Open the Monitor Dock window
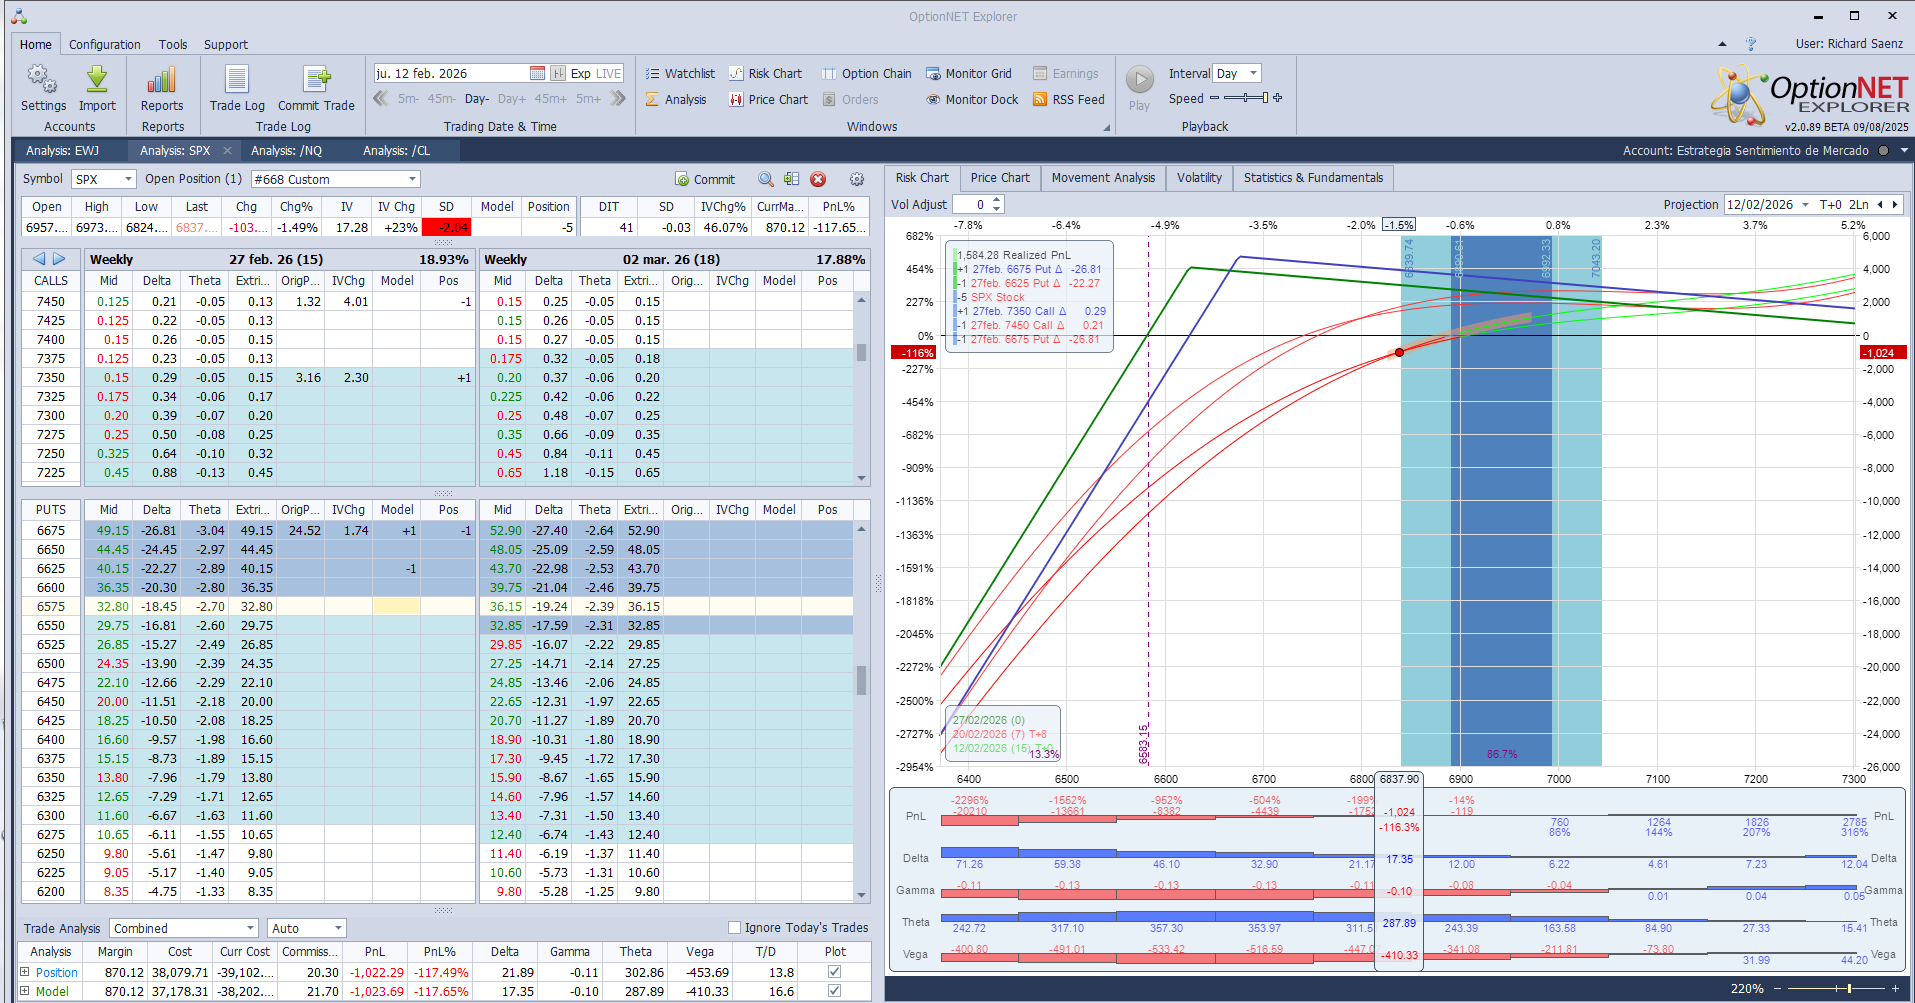 pos(972,99)
